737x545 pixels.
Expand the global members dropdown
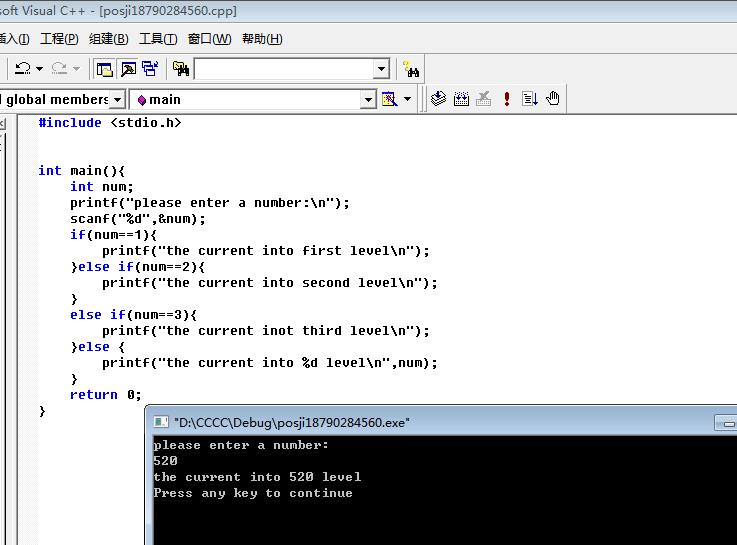(x=118, y=100)
